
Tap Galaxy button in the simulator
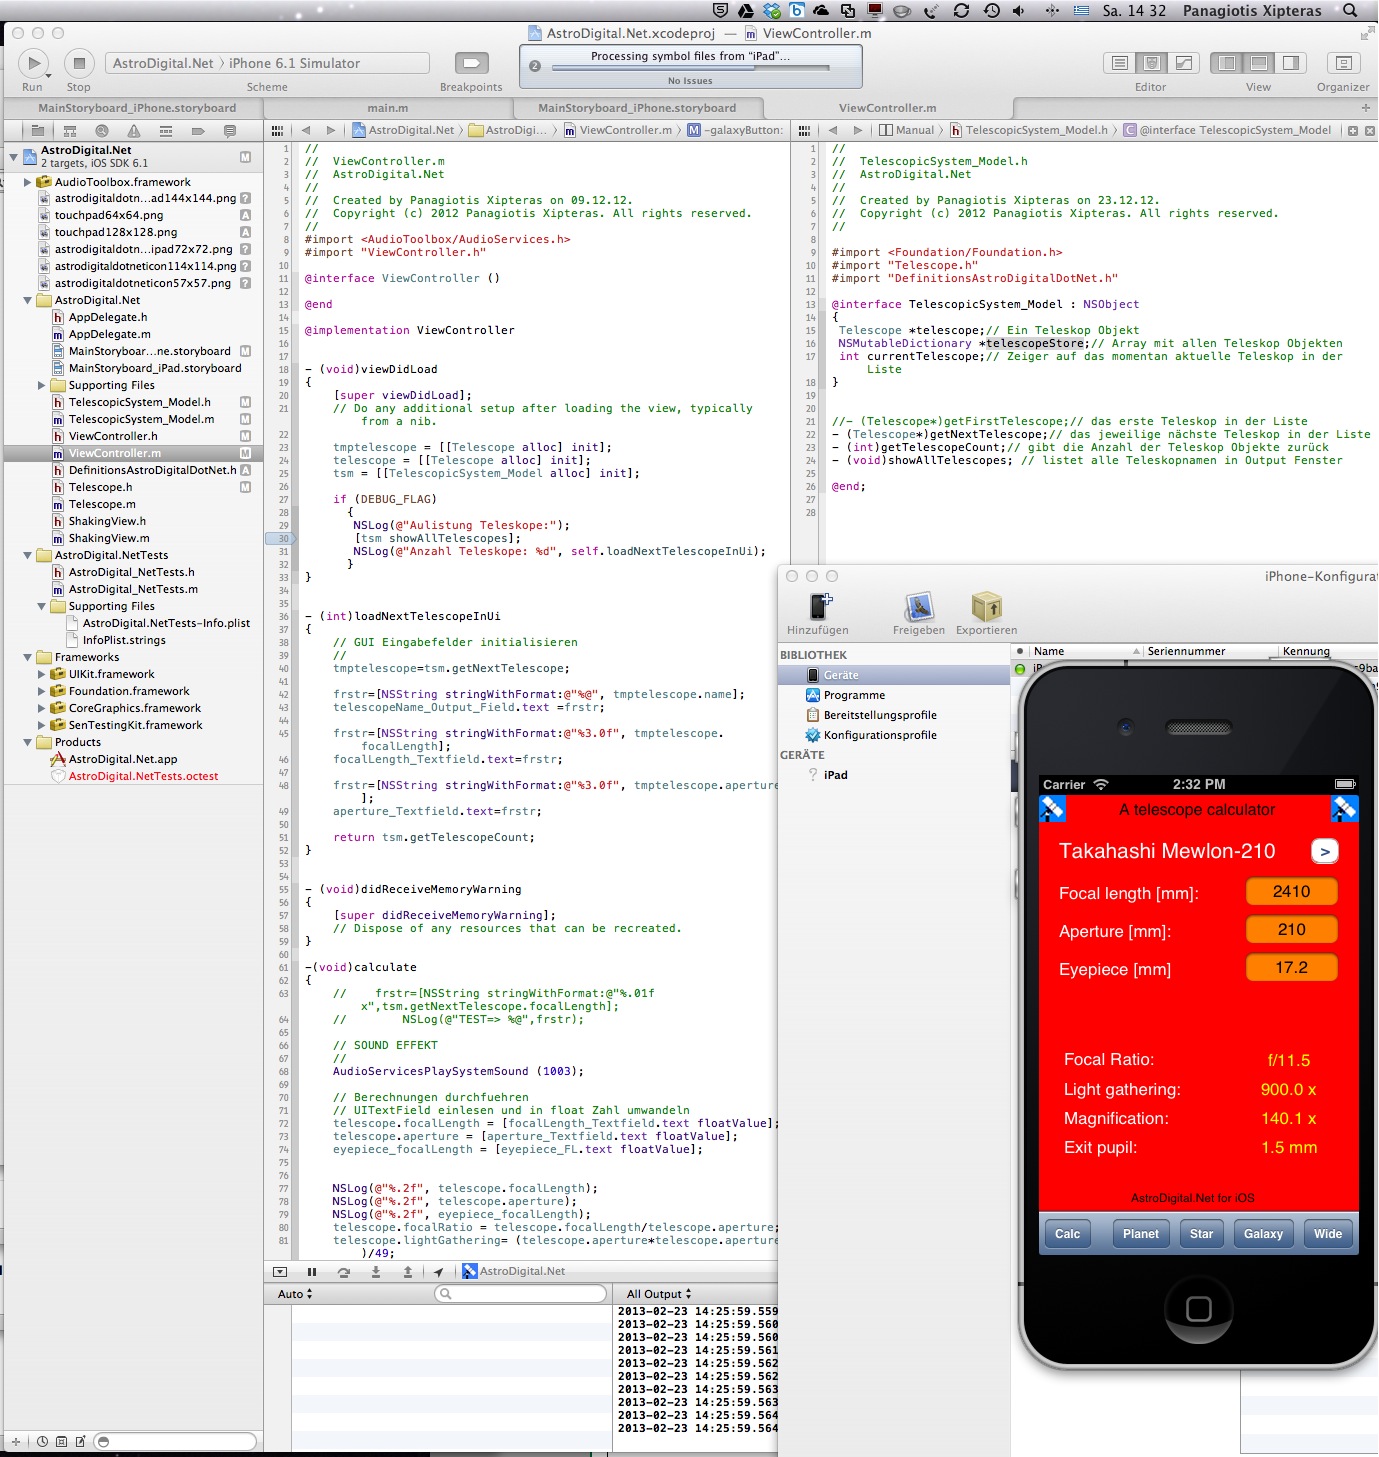(x=1264, y=1234)
